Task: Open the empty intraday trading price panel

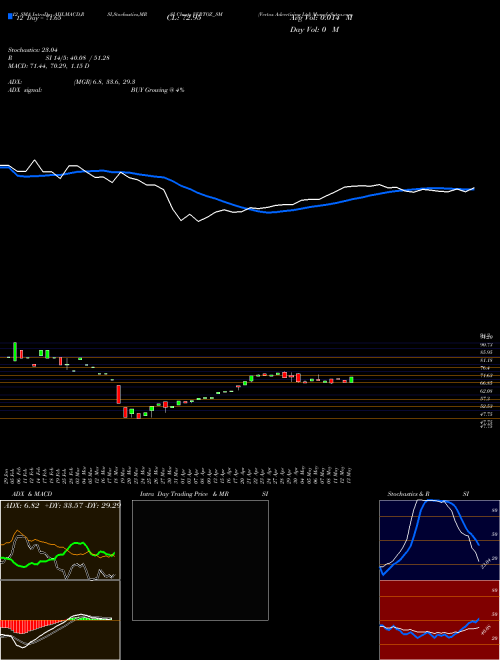Action: click(x=200, y=560)
